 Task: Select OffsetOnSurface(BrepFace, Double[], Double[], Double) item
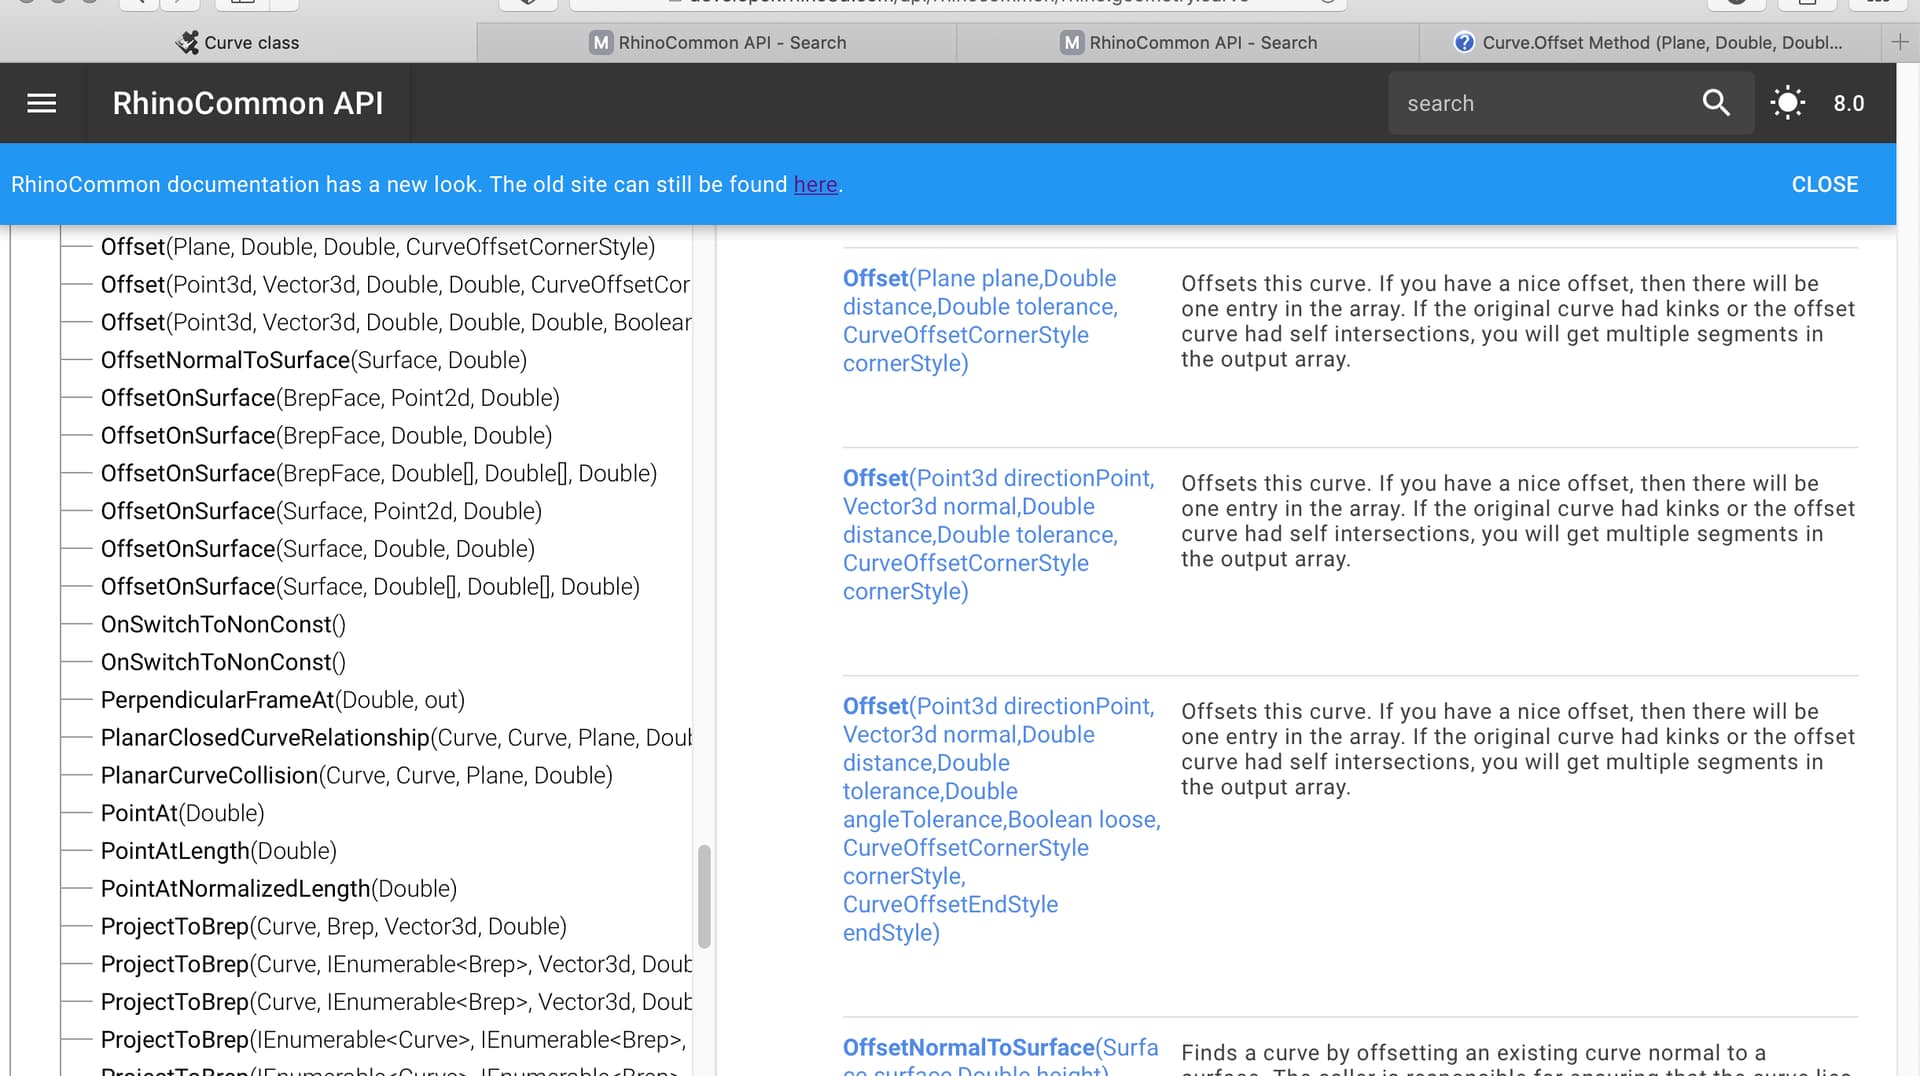coord(379,474)
